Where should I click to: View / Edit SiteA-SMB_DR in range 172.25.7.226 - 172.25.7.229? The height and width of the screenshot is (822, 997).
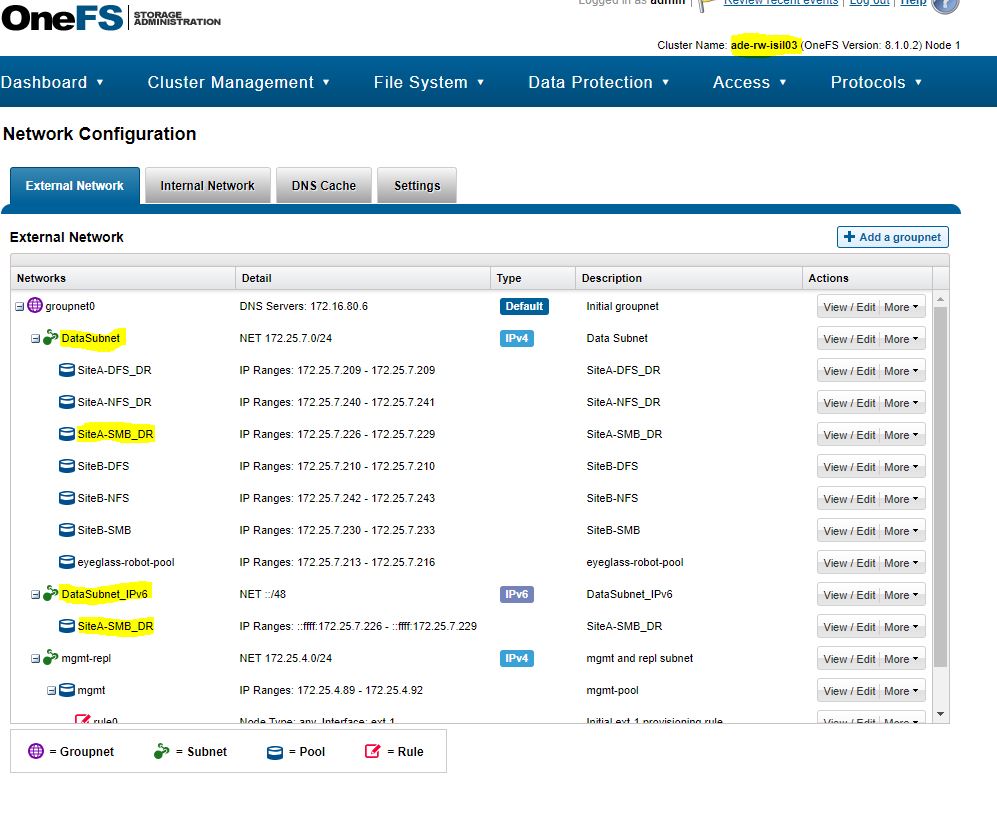[849, 435]
